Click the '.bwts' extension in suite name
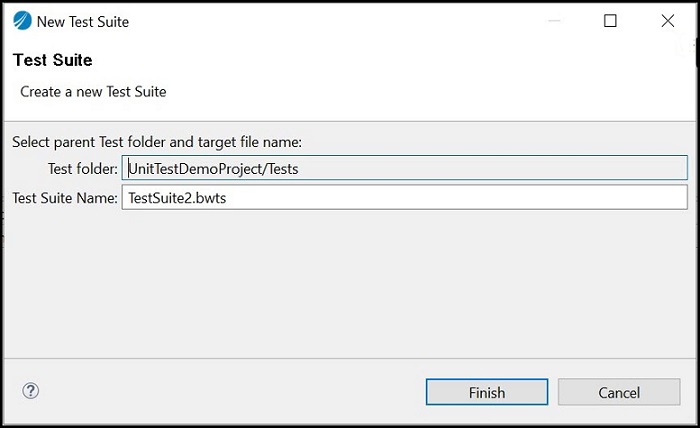The image size is (700, 428). tap(208, 198)
